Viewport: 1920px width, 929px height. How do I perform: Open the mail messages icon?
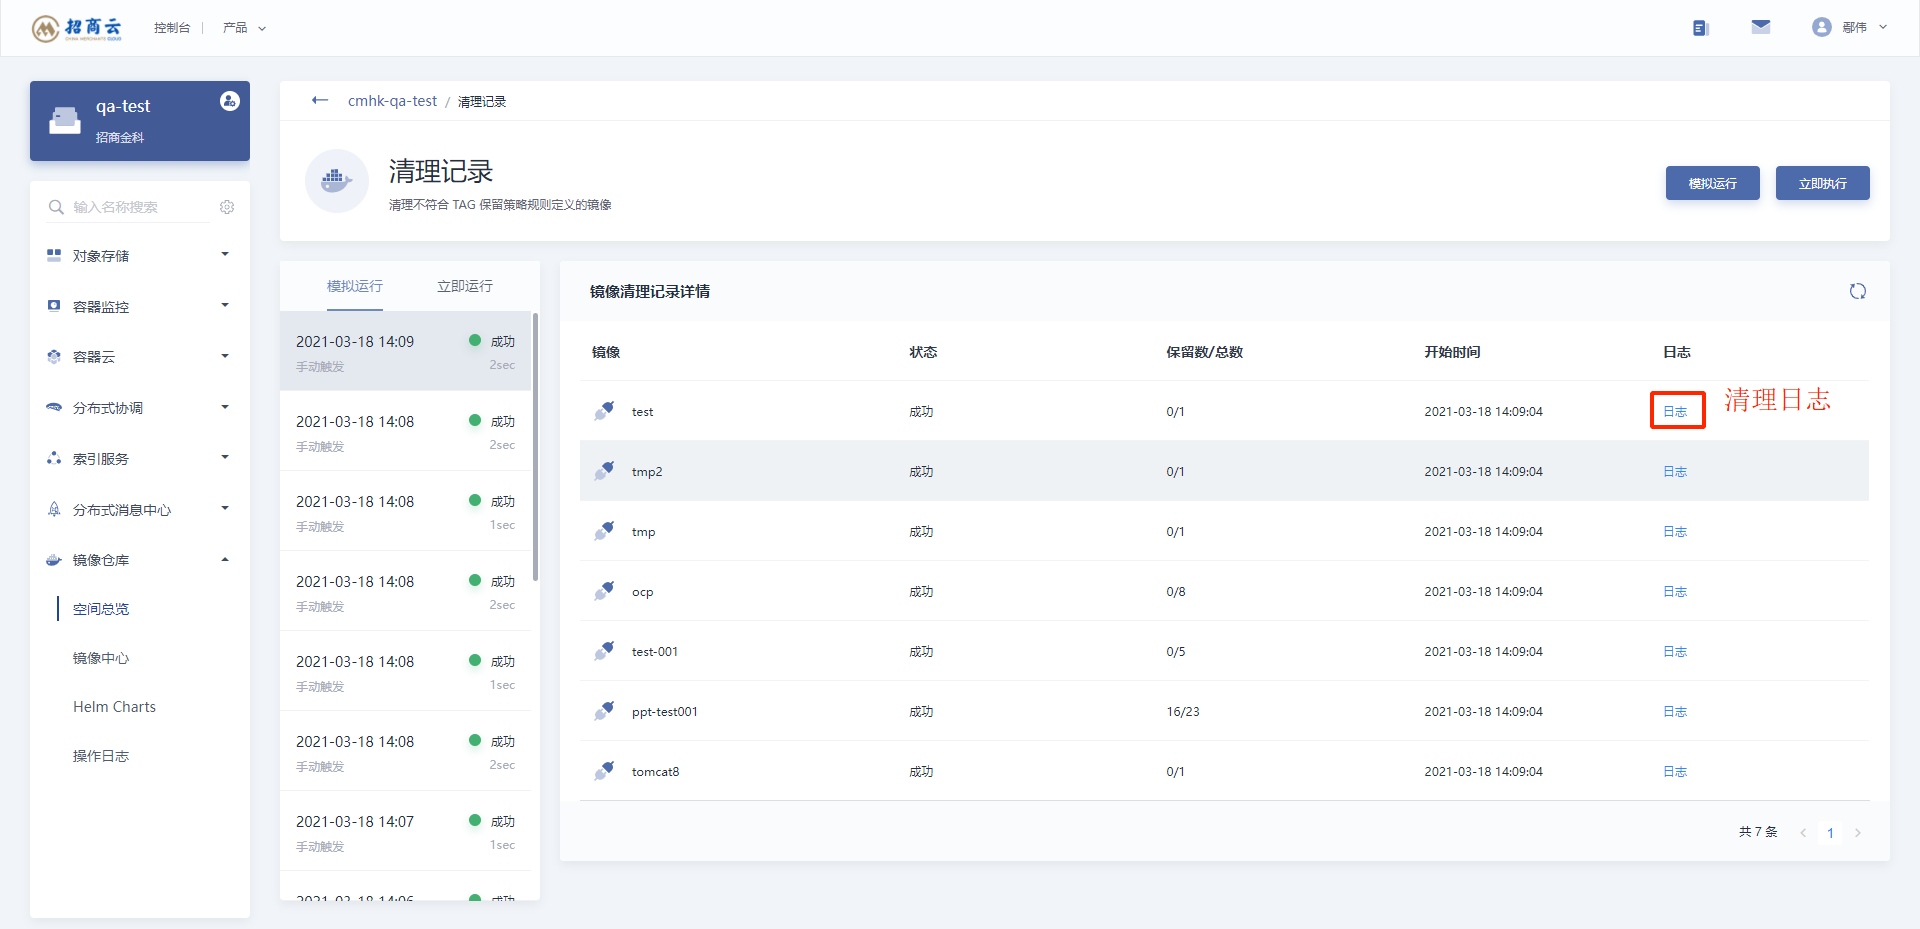click(x=1761, y=27)
